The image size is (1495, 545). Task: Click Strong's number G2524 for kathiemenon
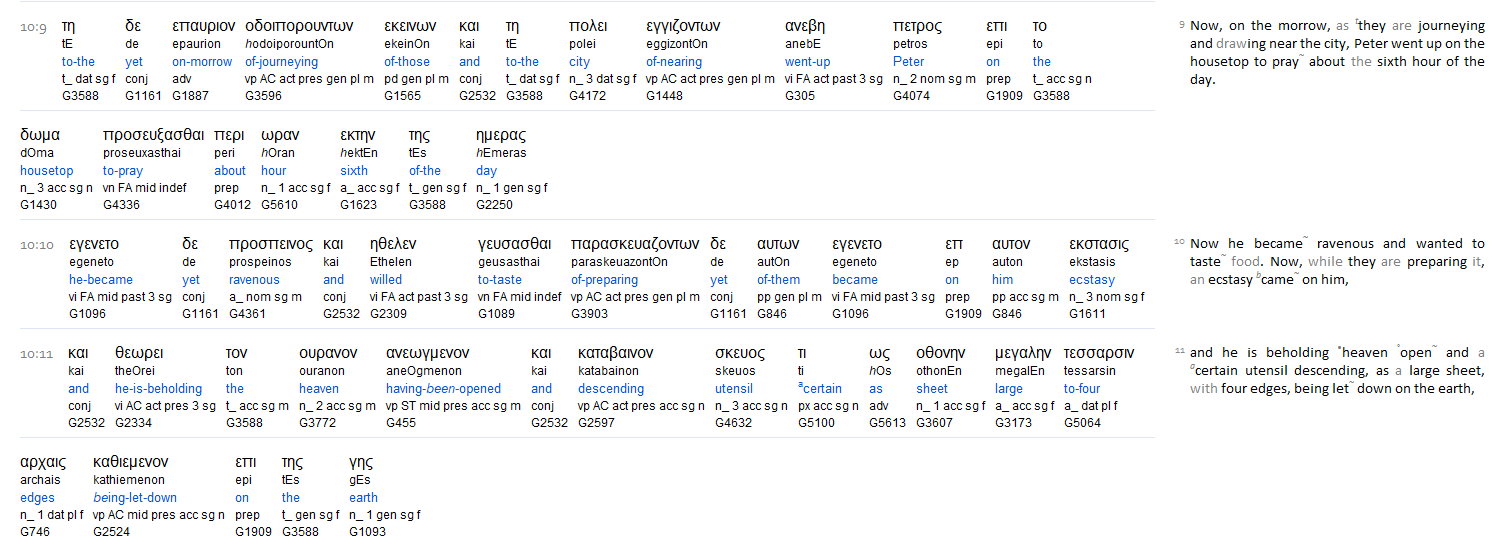click(x=111, y=532)
